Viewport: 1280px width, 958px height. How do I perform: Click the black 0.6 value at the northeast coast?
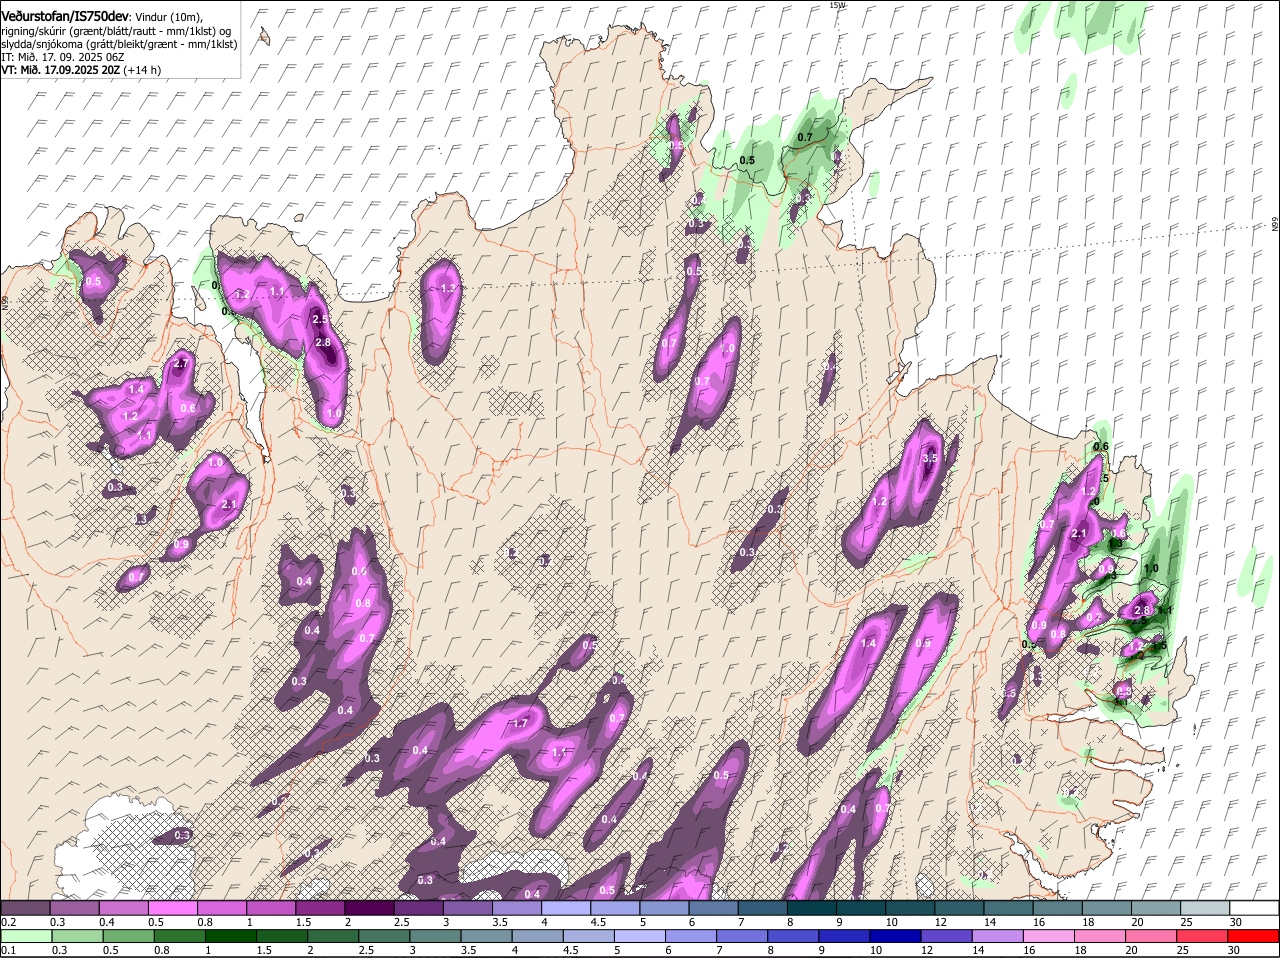[x=1102, y=446]
